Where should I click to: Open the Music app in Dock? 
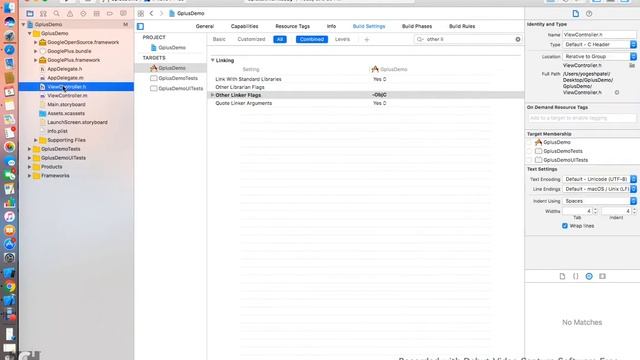pyautogui.click(x=10, y=216)
